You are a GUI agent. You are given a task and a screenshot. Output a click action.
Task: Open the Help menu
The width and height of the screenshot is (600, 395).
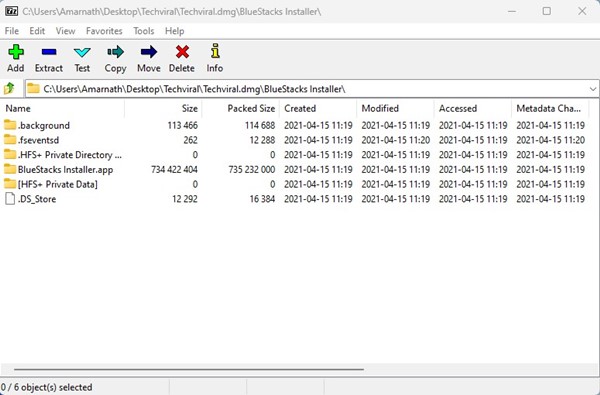tap(174, 31)
